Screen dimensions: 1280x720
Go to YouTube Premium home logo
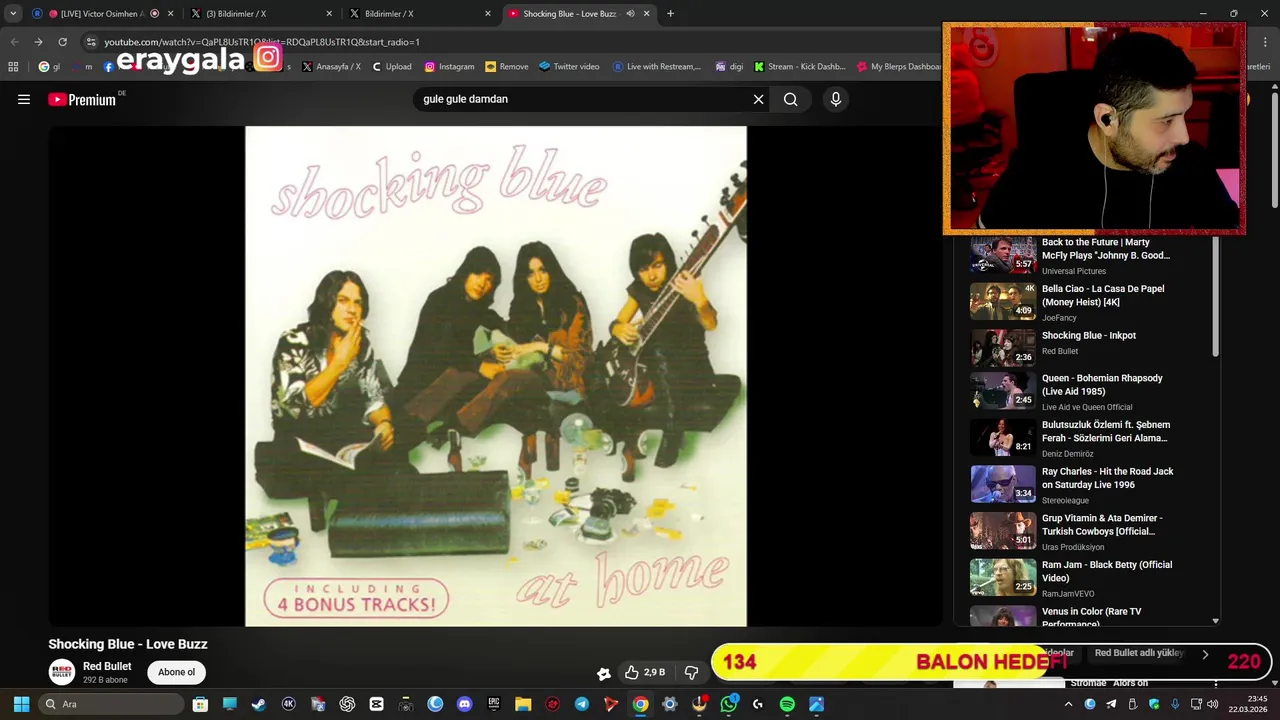pos(82,99)
